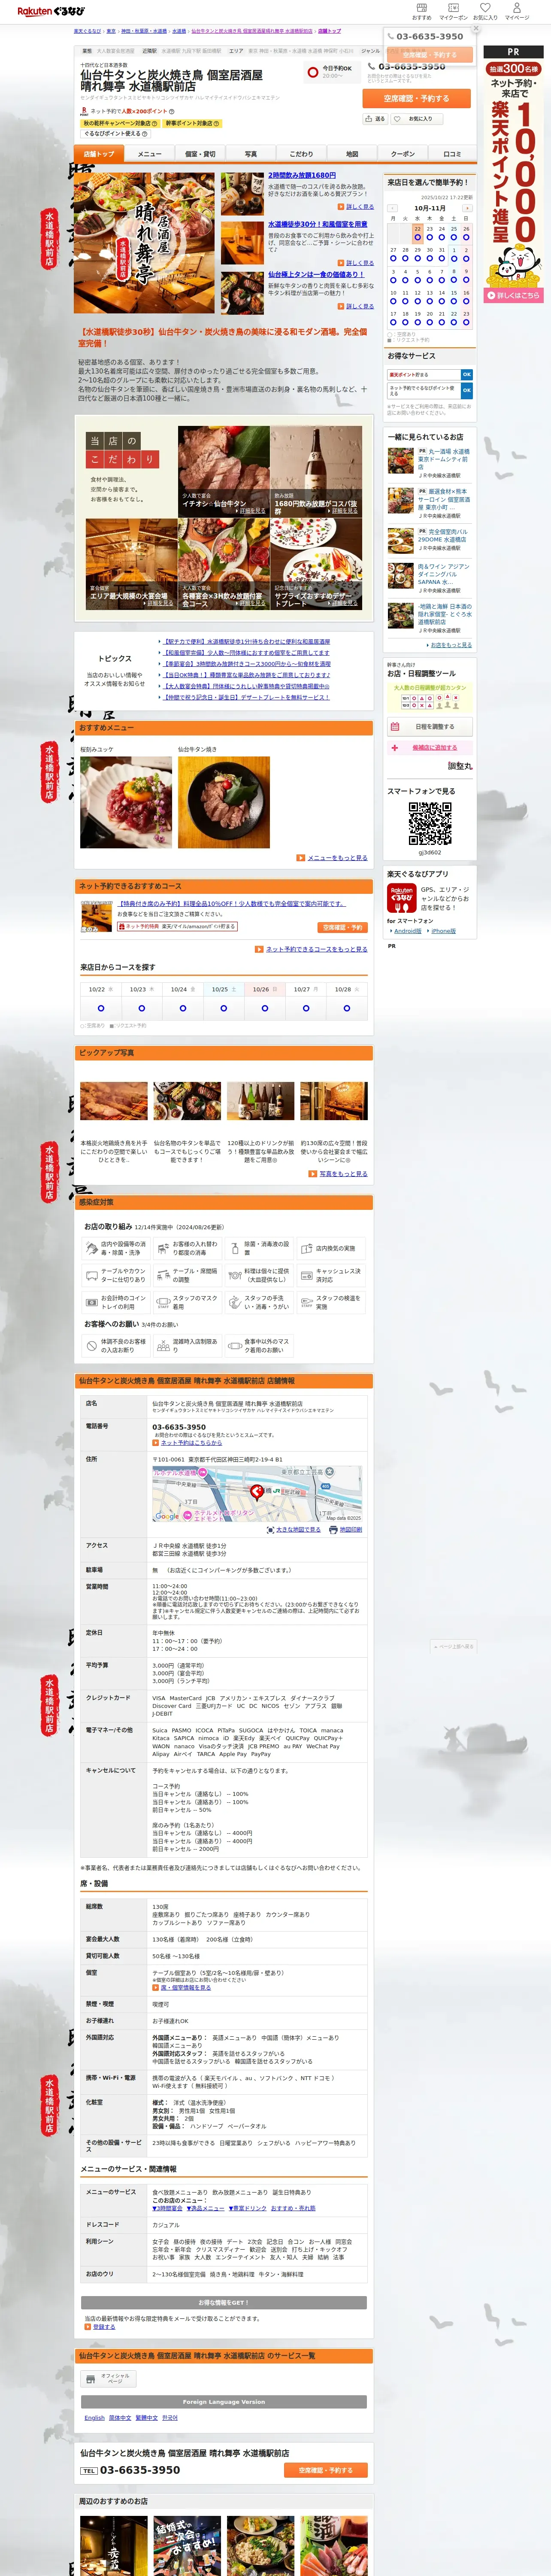This screenshot has height=2576, width=551.
Task: Switch to the 写真 tab
Action: click(x=250, y=154)
